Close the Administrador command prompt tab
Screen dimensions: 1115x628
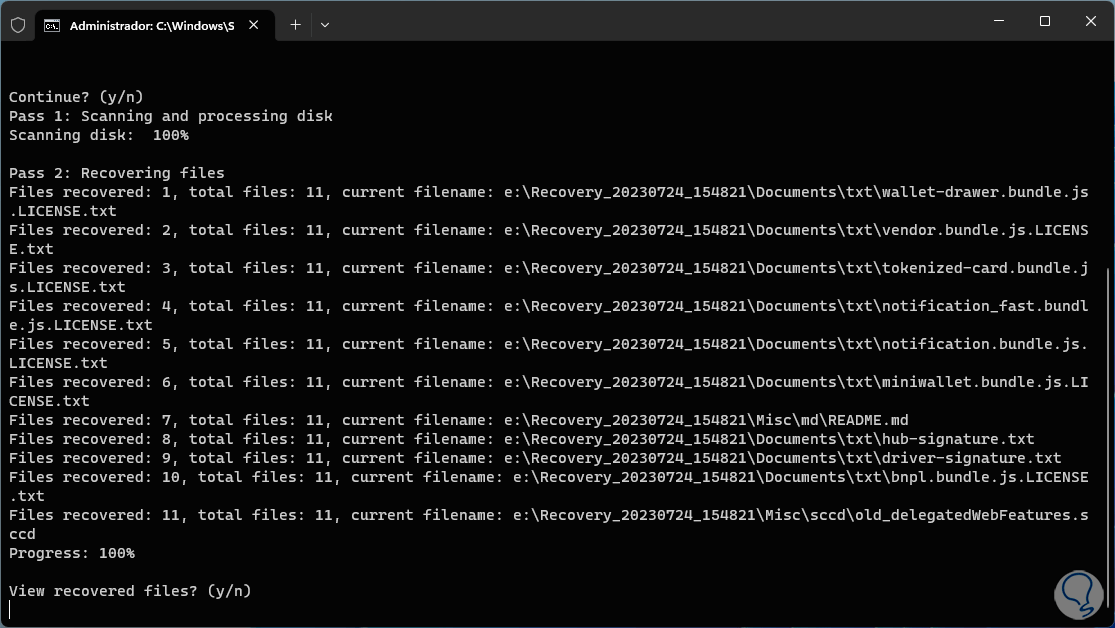[x=256, y=25]
